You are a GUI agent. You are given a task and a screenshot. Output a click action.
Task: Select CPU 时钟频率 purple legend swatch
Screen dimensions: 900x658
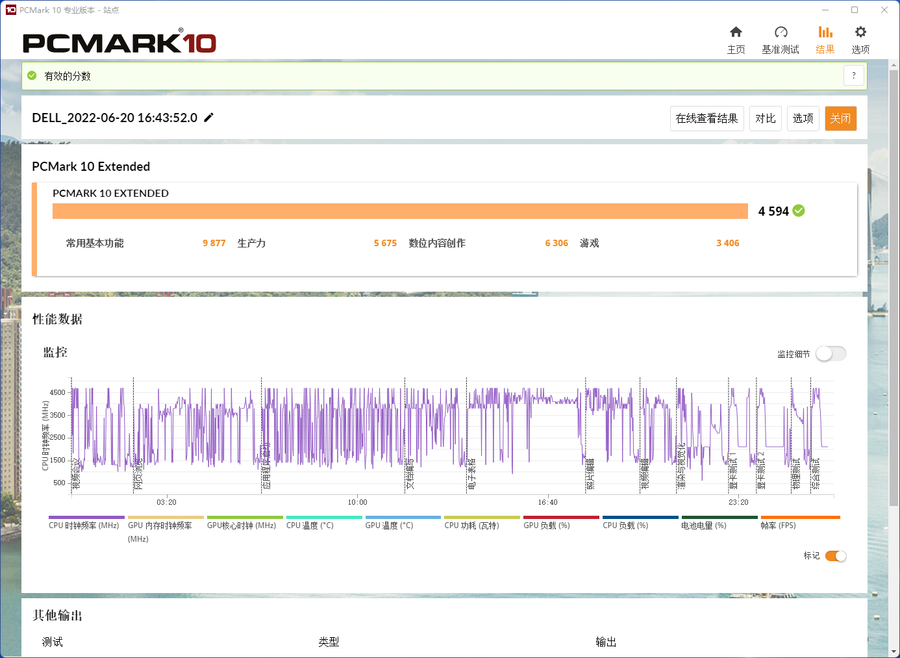tap(86, 518)
